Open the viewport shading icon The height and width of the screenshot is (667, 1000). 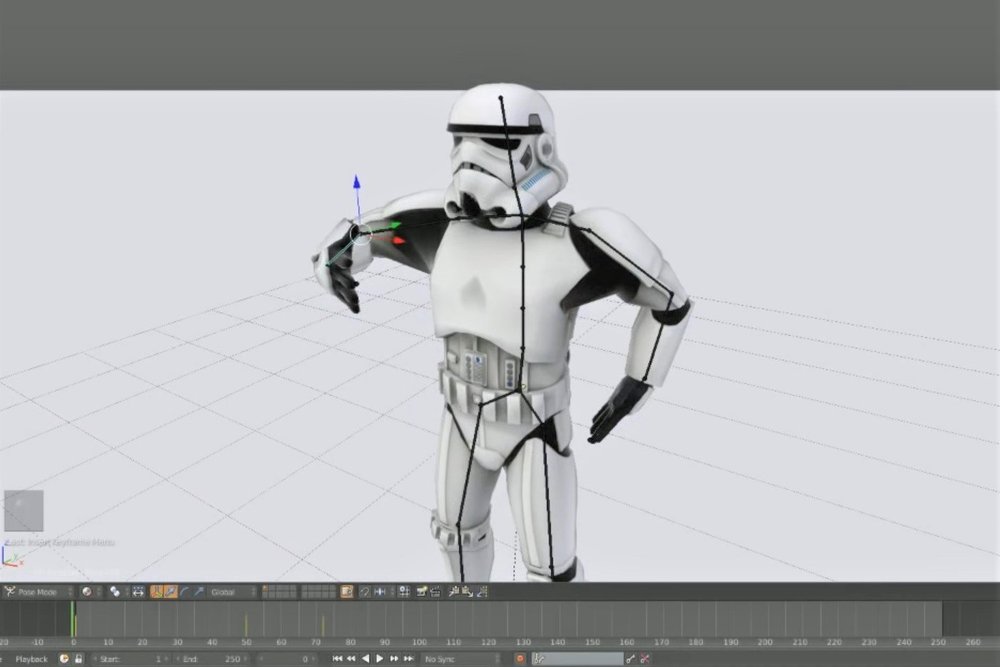pos(87,591)
